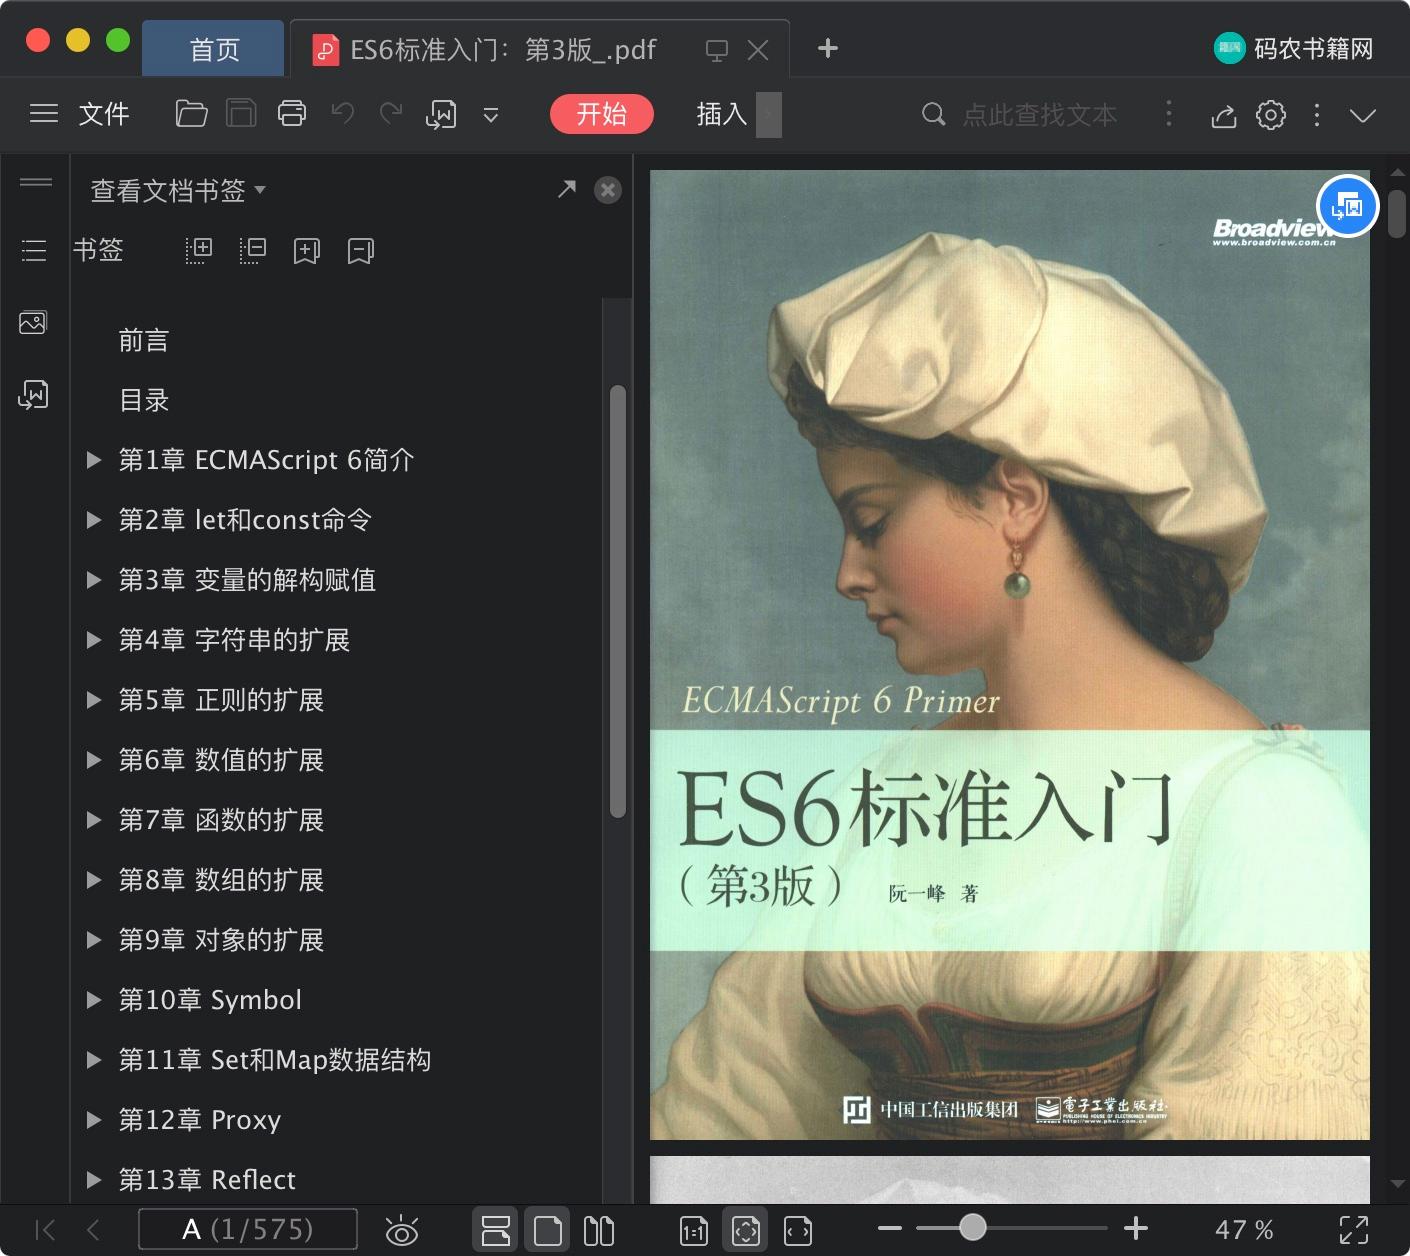Select the 目录 bookmark
The height and width of the screenshot is (1256, 1410).
pyautogui.click(x=144, y=400)
